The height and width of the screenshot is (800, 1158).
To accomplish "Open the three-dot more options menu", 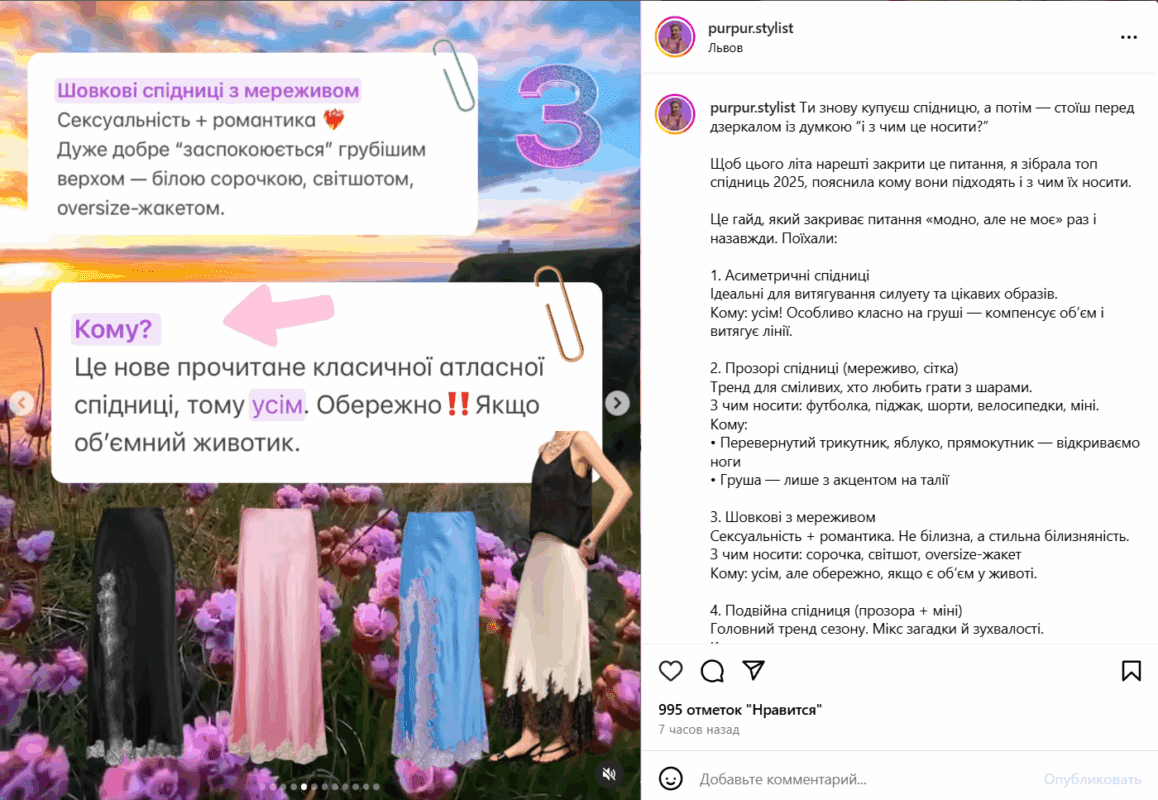I will 1128,37.
